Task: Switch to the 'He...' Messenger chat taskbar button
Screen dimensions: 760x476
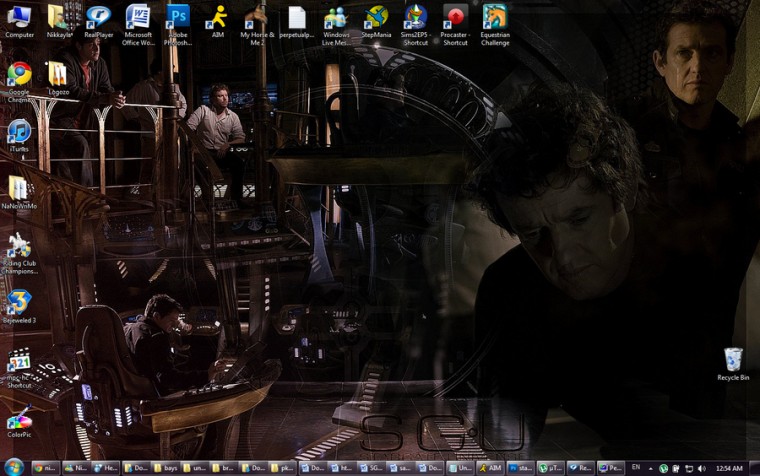Action: point(106,468)
